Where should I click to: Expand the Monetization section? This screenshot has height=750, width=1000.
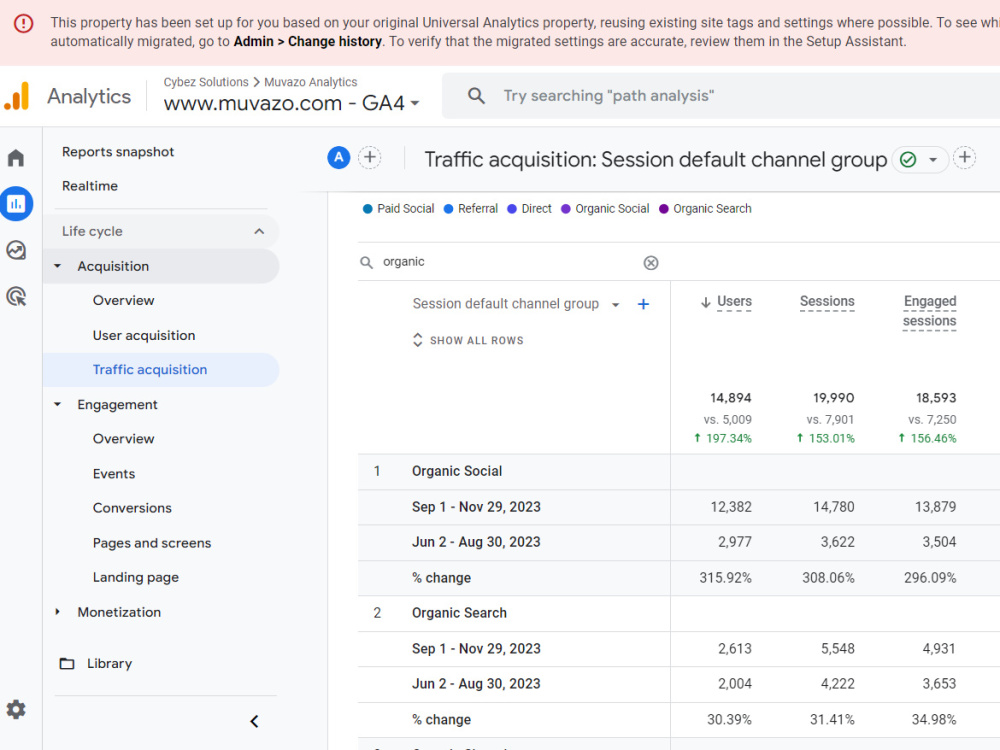pyautogui.click(x=57, y=612)
